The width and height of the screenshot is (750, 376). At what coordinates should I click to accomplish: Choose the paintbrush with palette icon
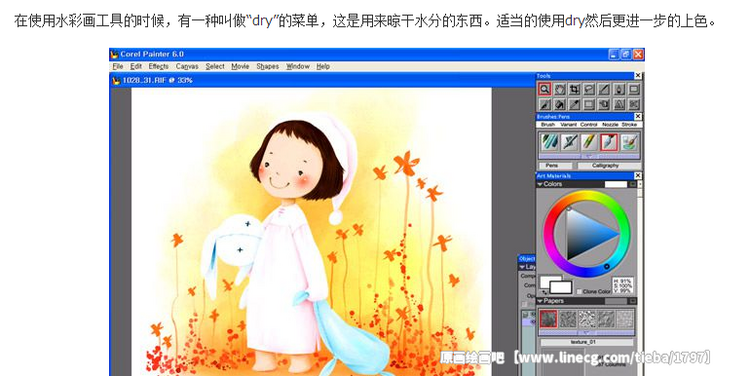tap(629, 143)
